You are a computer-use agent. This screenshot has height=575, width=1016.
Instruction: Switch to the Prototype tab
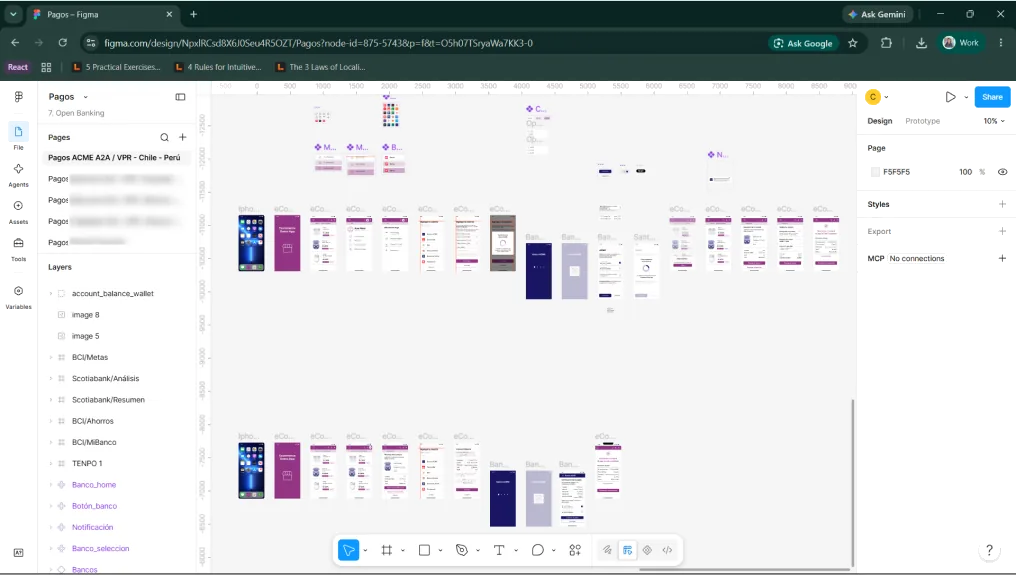point(922,121)
